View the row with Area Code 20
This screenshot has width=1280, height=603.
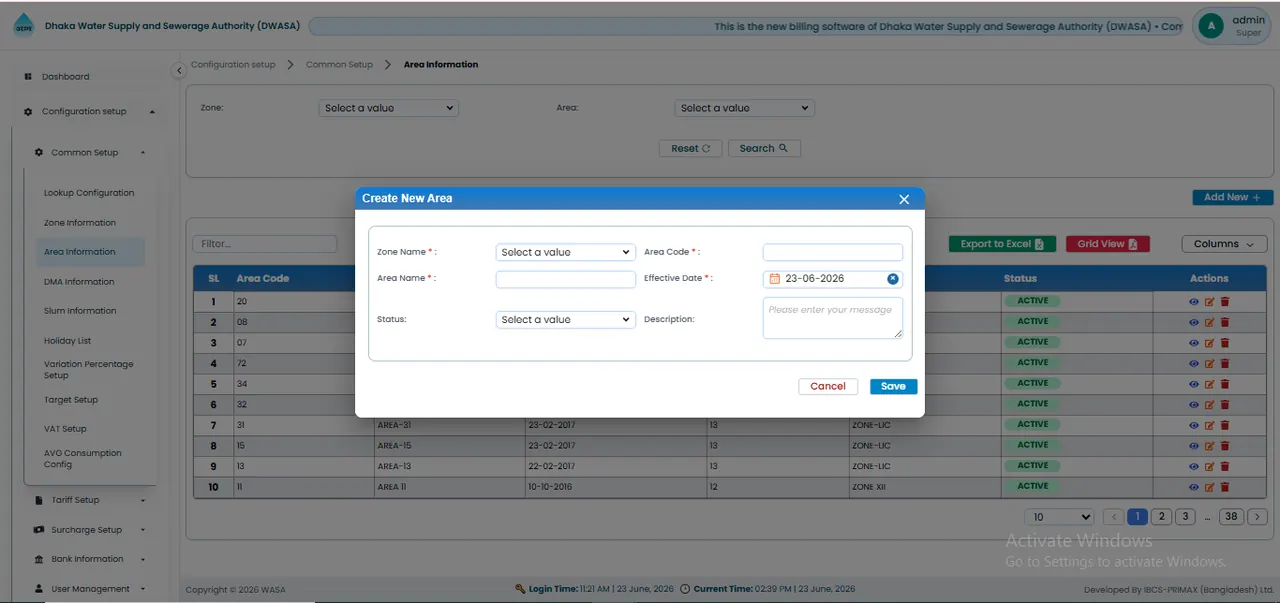[1194, 301]
